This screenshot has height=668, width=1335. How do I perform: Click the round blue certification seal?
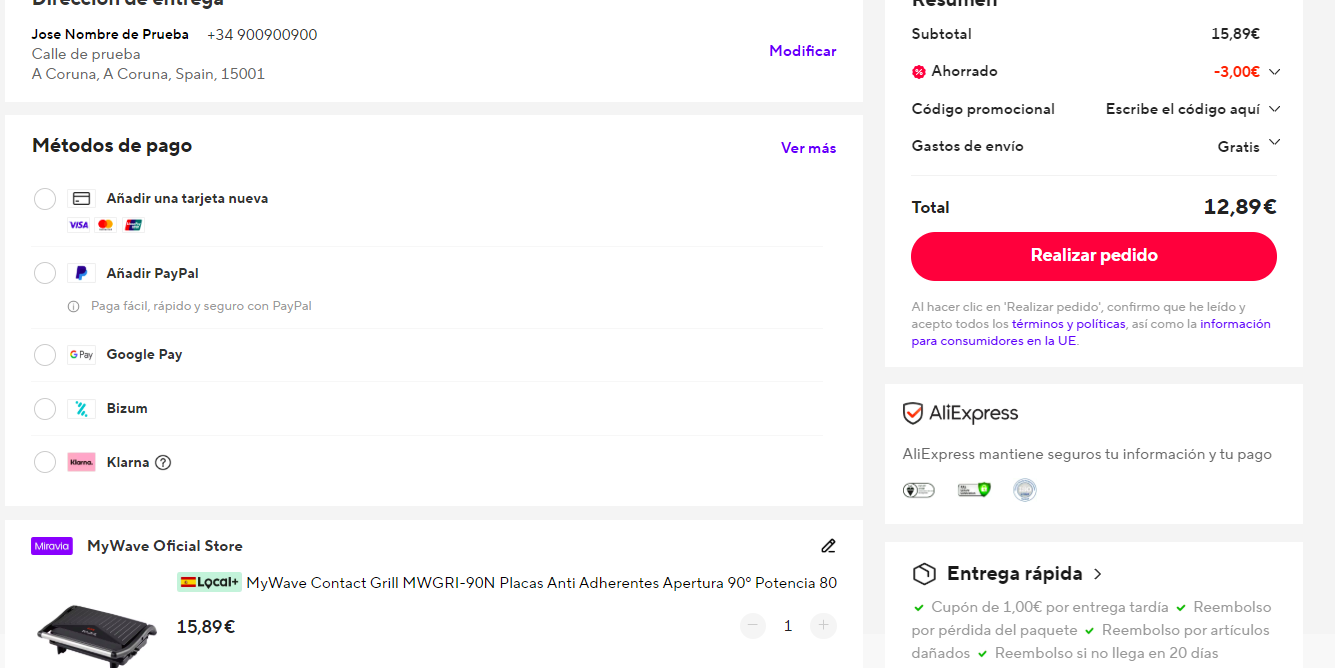tap(1025, 490)
